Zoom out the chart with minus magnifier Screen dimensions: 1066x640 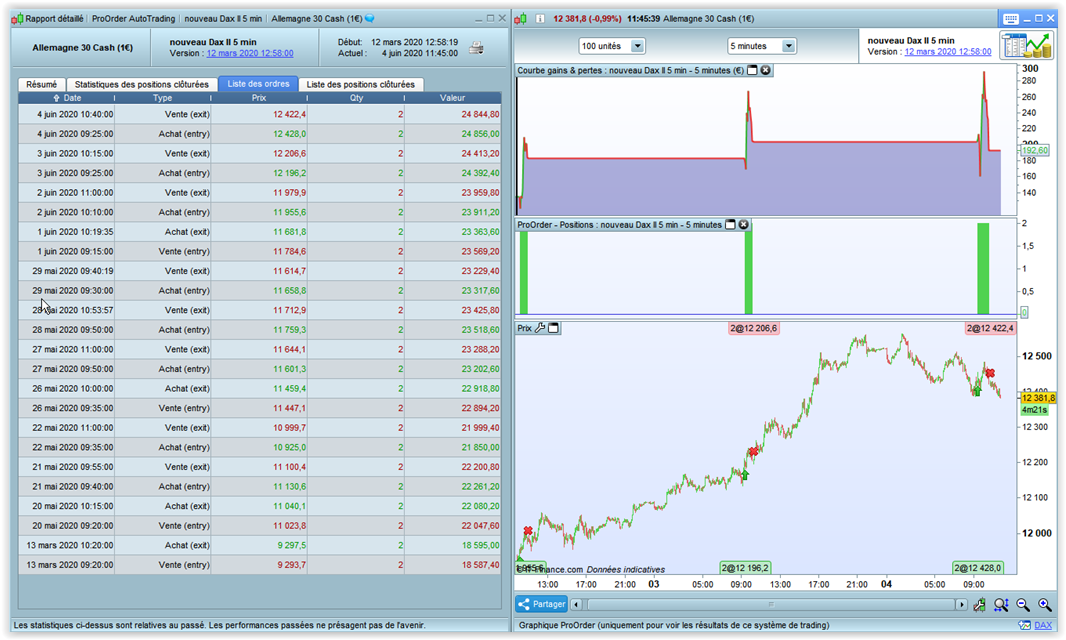tap(1022, 605)
